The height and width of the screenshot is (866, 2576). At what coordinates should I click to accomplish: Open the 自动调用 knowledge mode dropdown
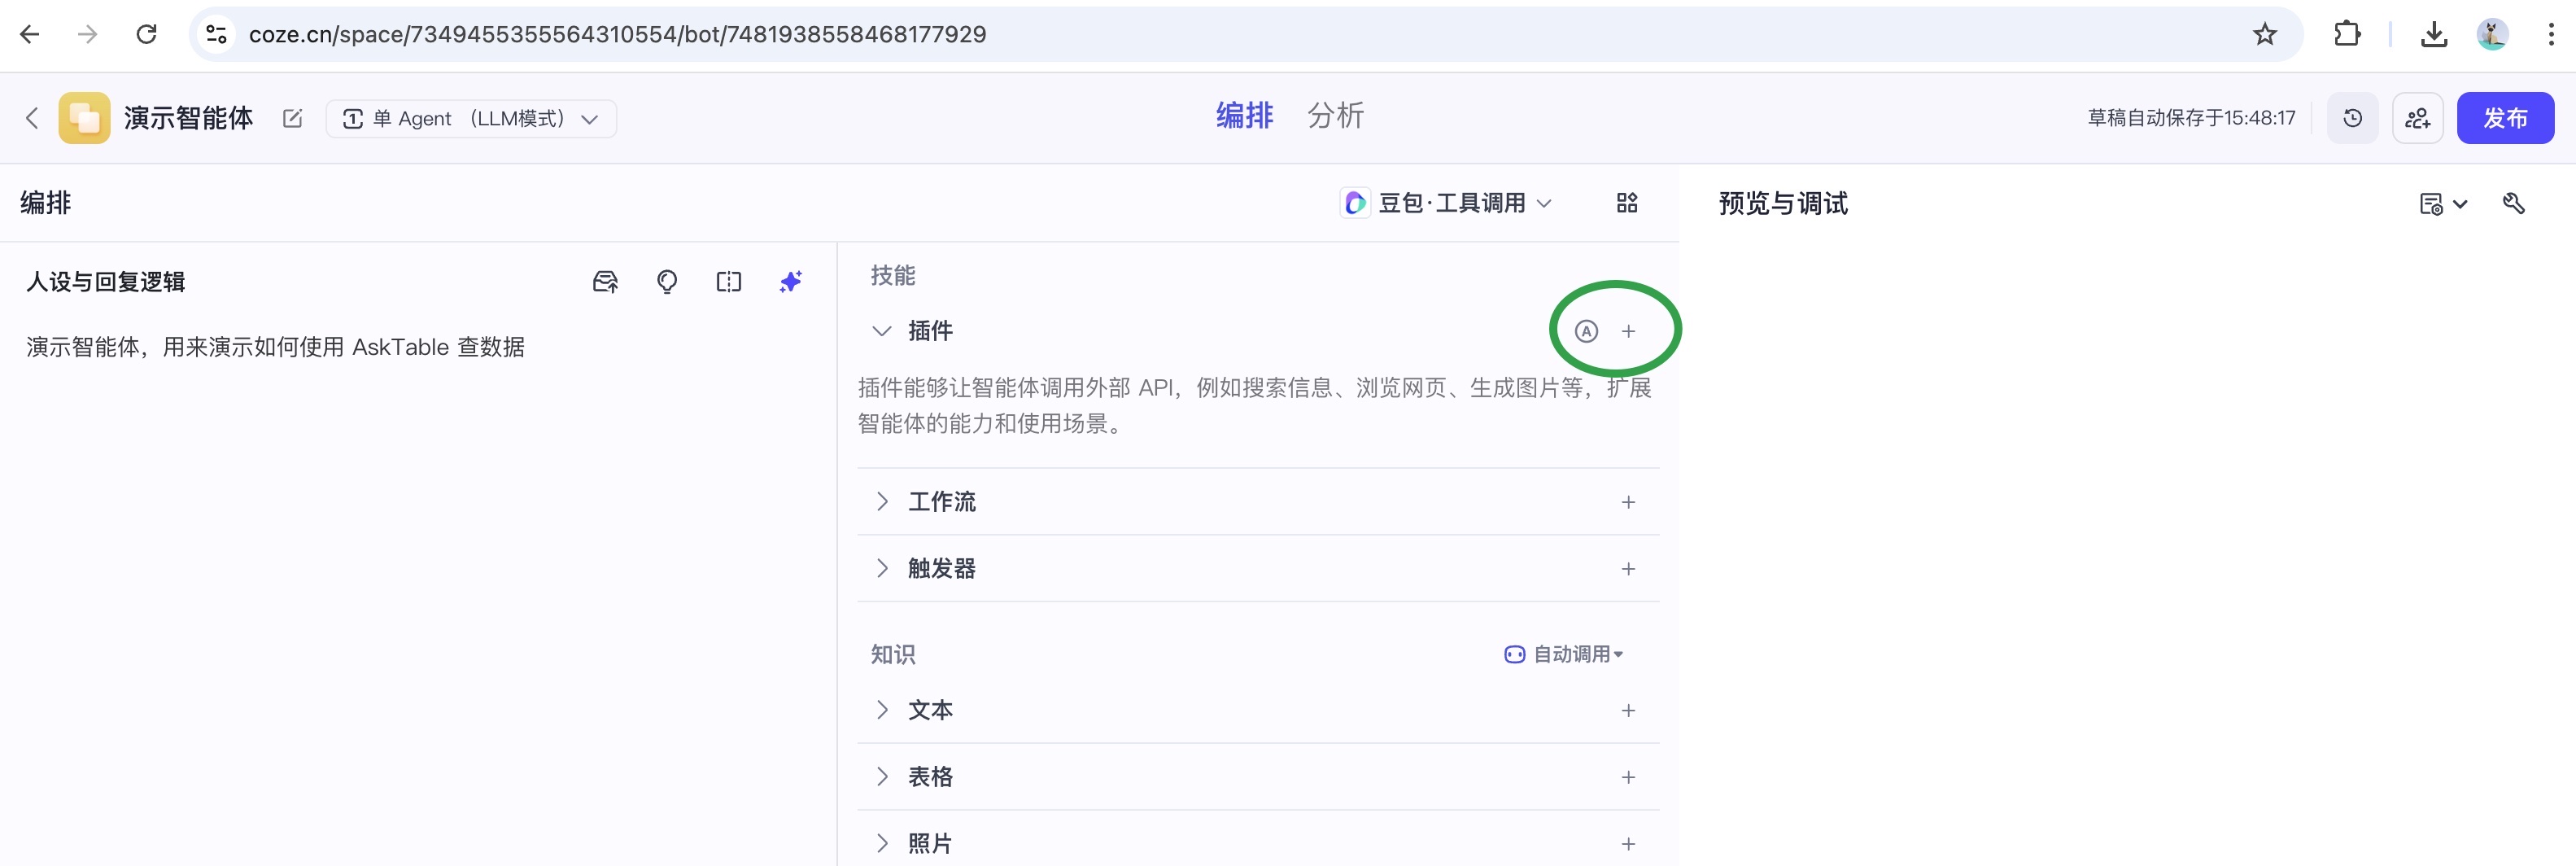click(x=1564, y=654)
